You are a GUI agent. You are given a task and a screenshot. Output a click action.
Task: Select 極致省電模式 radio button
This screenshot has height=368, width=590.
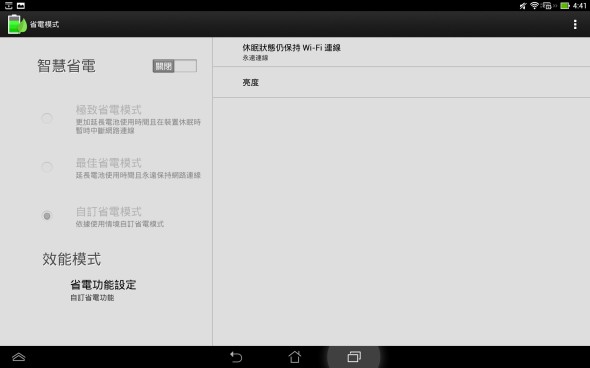(47, 119)
